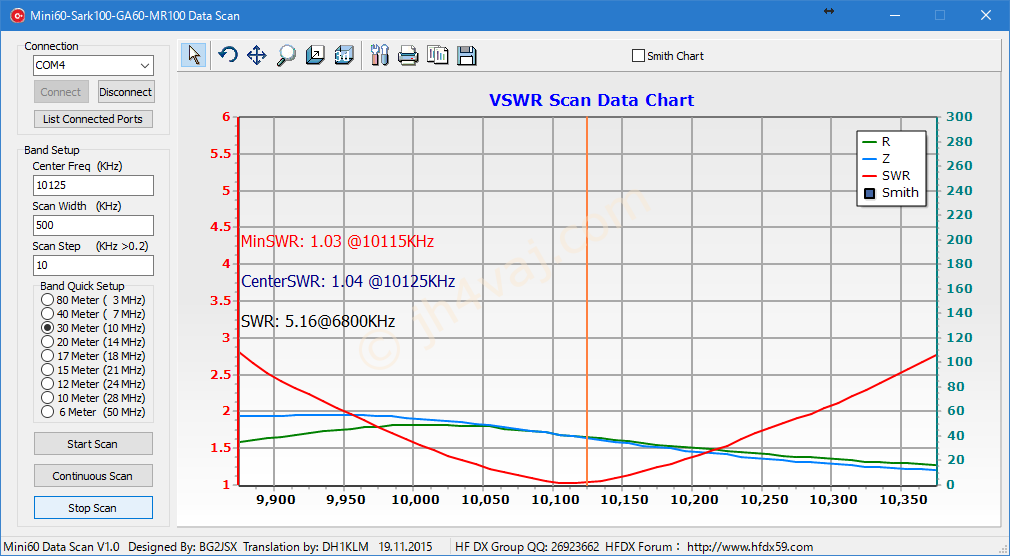This screenshot has height=556, width=1010.
Task: Click the Stop Scan button
Action: click(x=93, y=508)
